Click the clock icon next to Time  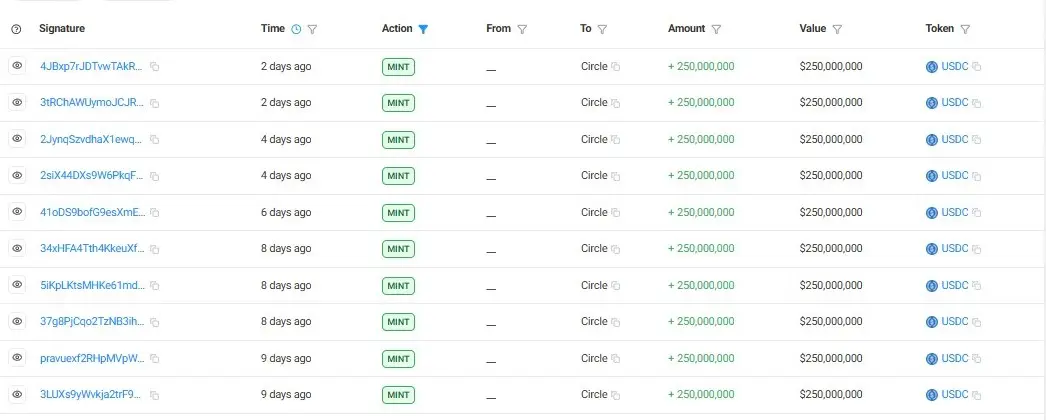point(296,29)
